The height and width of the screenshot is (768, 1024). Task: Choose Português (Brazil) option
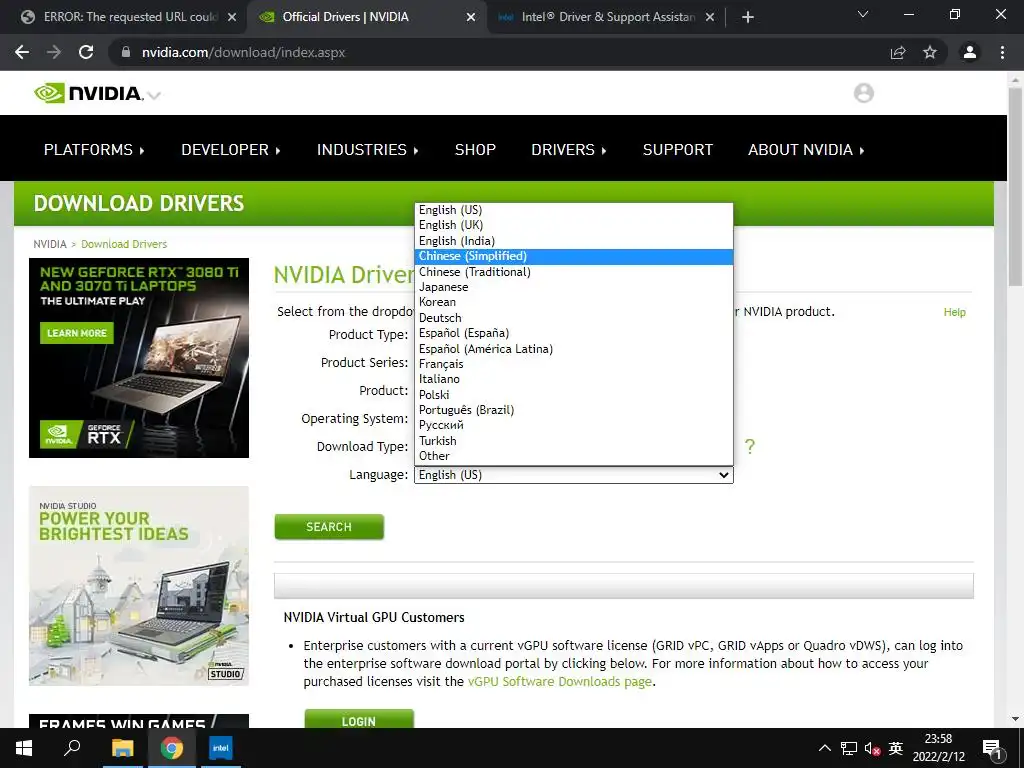[573, 410]
